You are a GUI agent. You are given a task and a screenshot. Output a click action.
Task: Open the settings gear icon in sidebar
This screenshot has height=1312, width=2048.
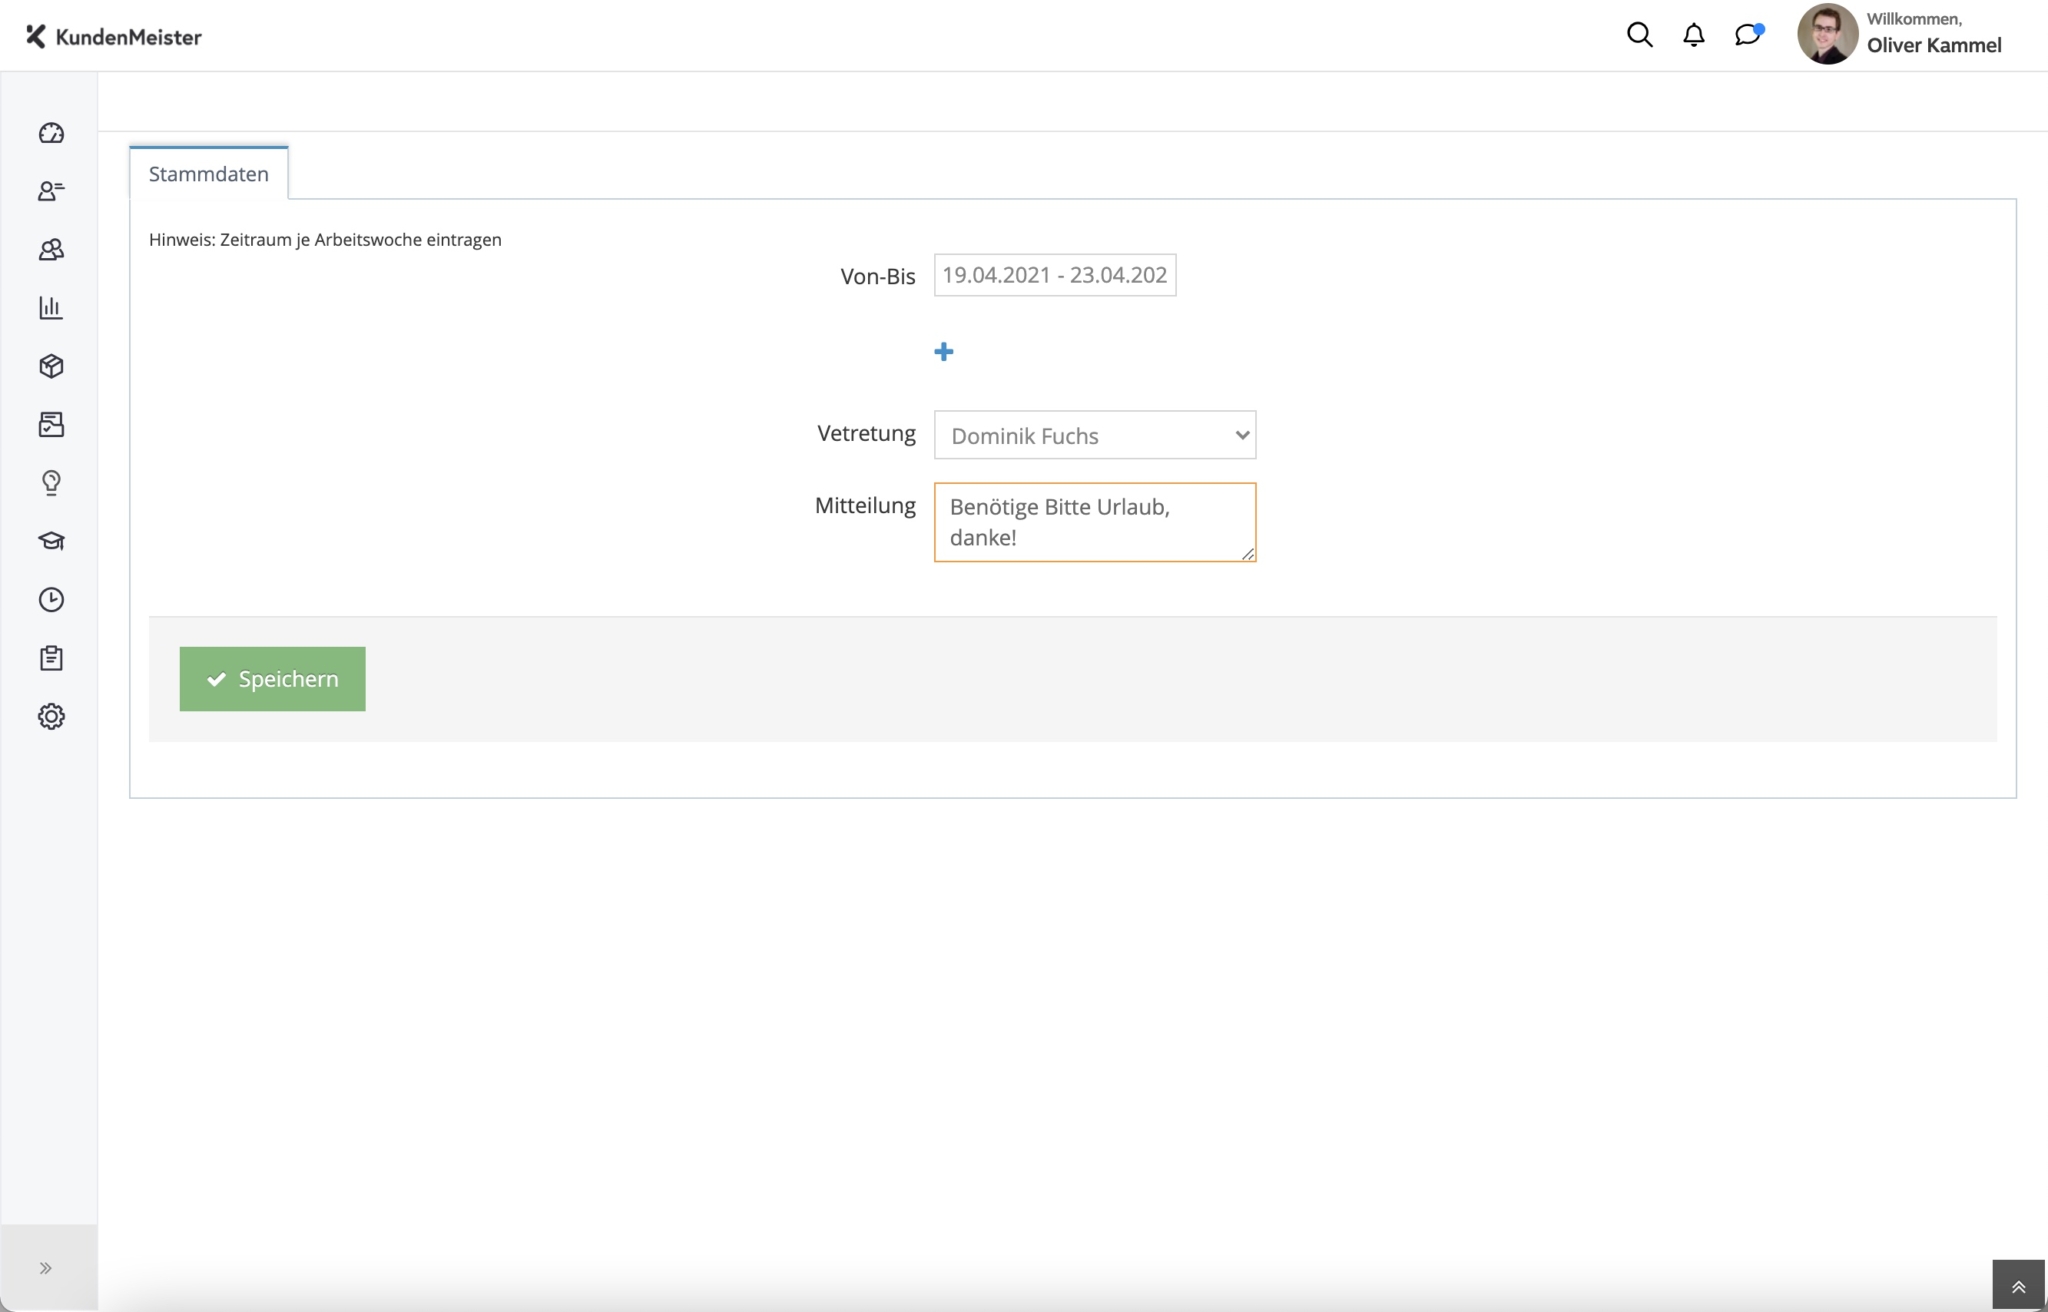coord(51,716)
